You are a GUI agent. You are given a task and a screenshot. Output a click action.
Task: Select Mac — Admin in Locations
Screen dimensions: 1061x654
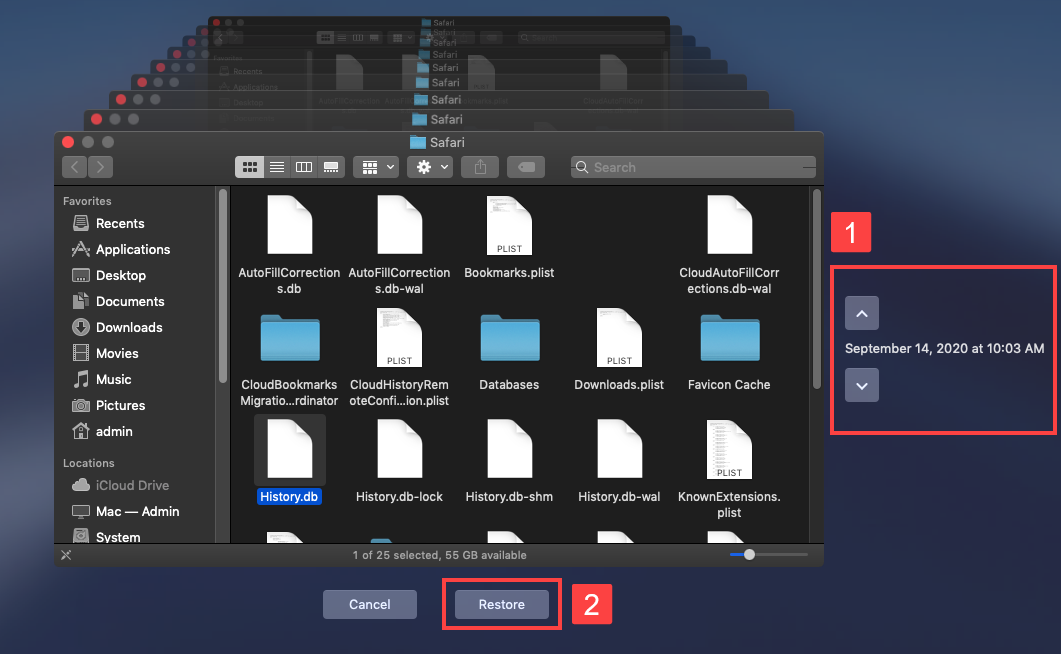tap(125, 511)
